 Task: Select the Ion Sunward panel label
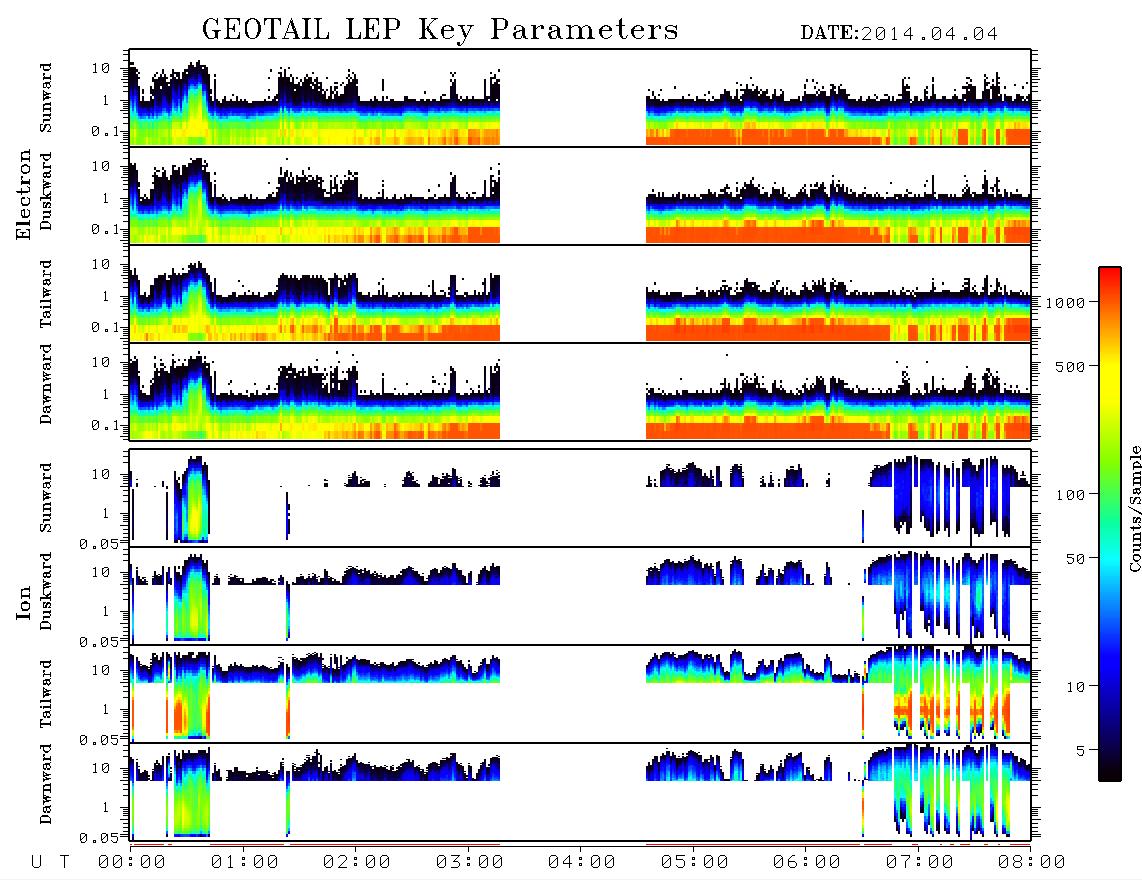(x=46, y=498)
